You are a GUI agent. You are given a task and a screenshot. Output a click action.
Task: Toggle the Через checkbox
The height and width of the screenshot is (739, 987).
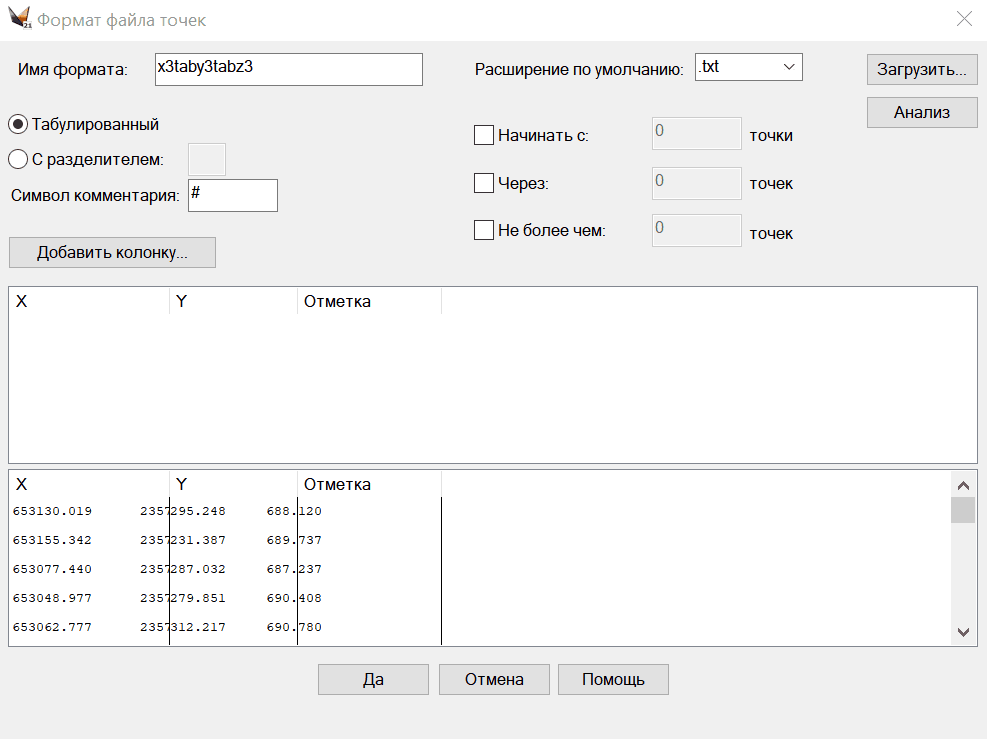tap(484, 183)
